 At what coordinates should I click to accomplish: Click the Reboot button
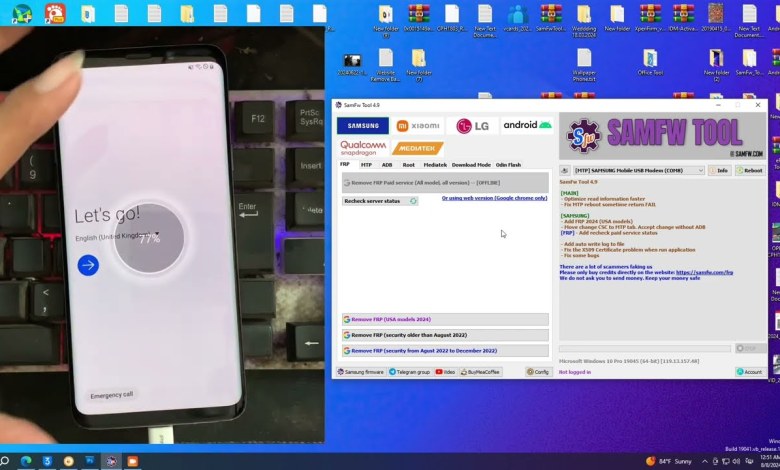[x=749, y=171]
